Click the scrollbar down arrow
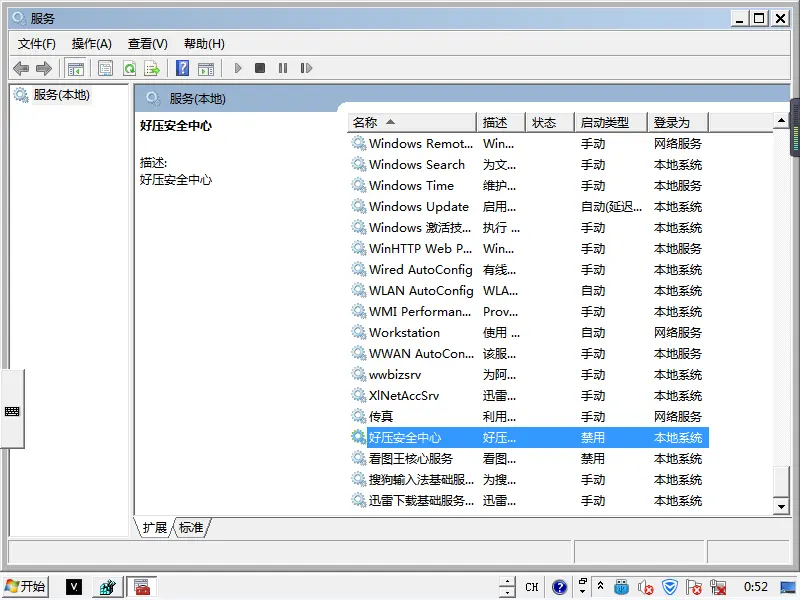Viewport: 800px width, 600px height. tap(781, 507)
